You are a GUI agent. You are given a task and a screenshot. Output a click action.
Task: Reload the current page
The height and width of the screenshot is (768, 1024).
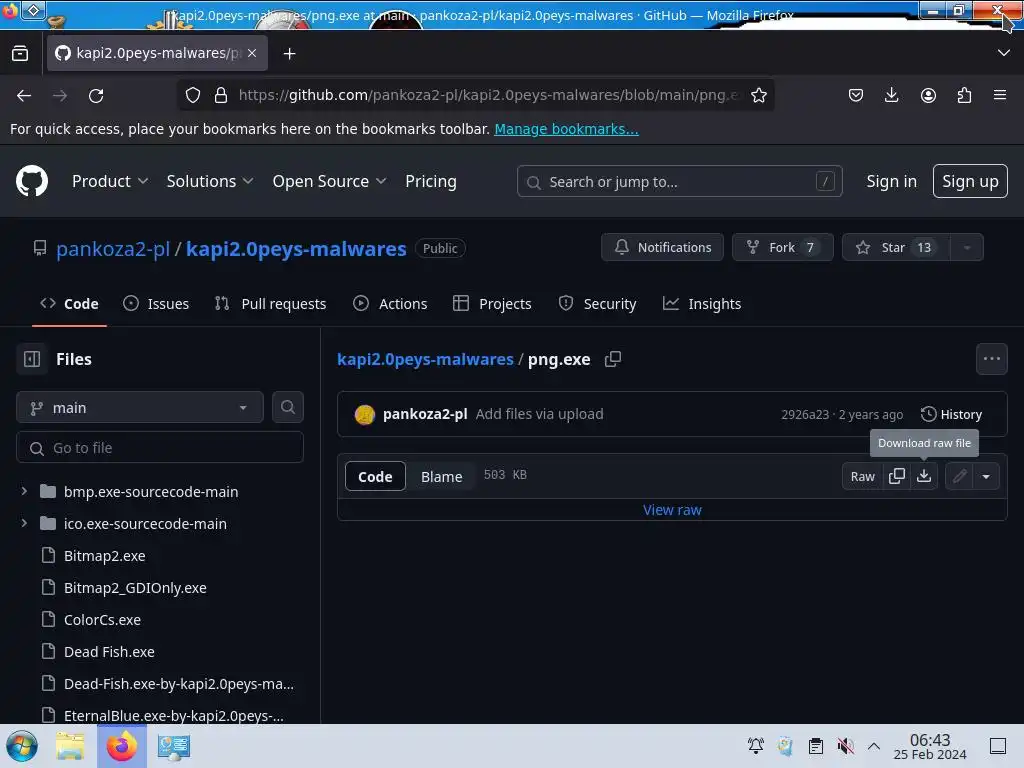(x=96, y=95)
